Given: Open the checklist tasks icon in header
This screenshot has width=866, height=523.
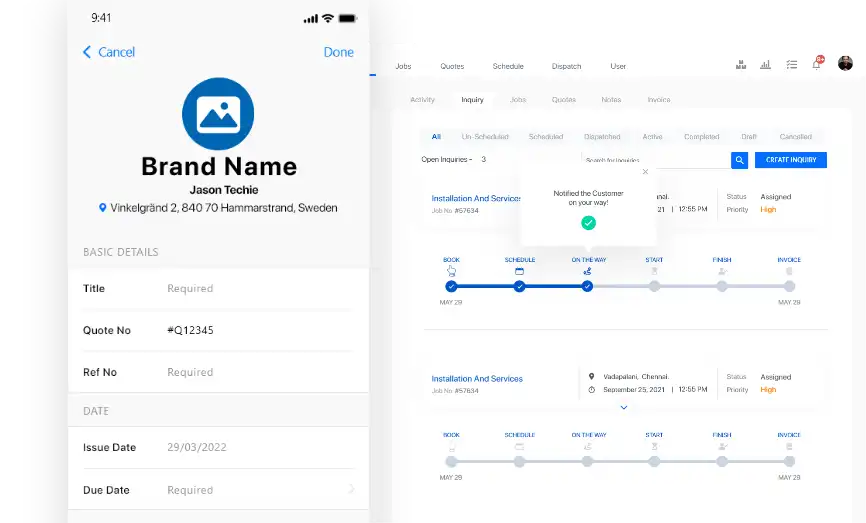Looking at the screenshot, I should [791, 65].
